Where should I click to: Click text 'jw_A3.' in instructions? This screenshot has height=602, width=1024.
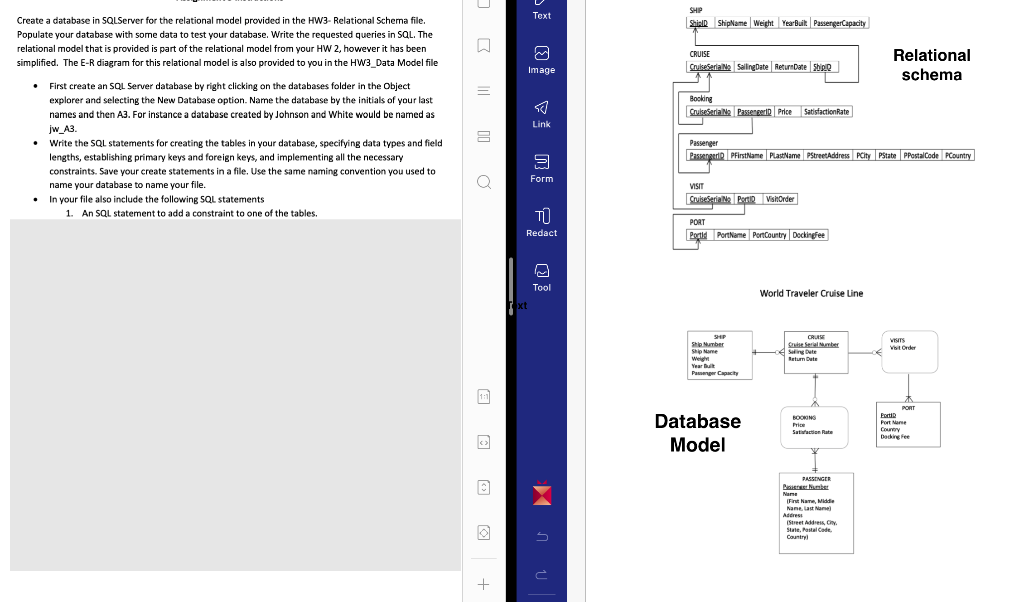pos(63,129)
